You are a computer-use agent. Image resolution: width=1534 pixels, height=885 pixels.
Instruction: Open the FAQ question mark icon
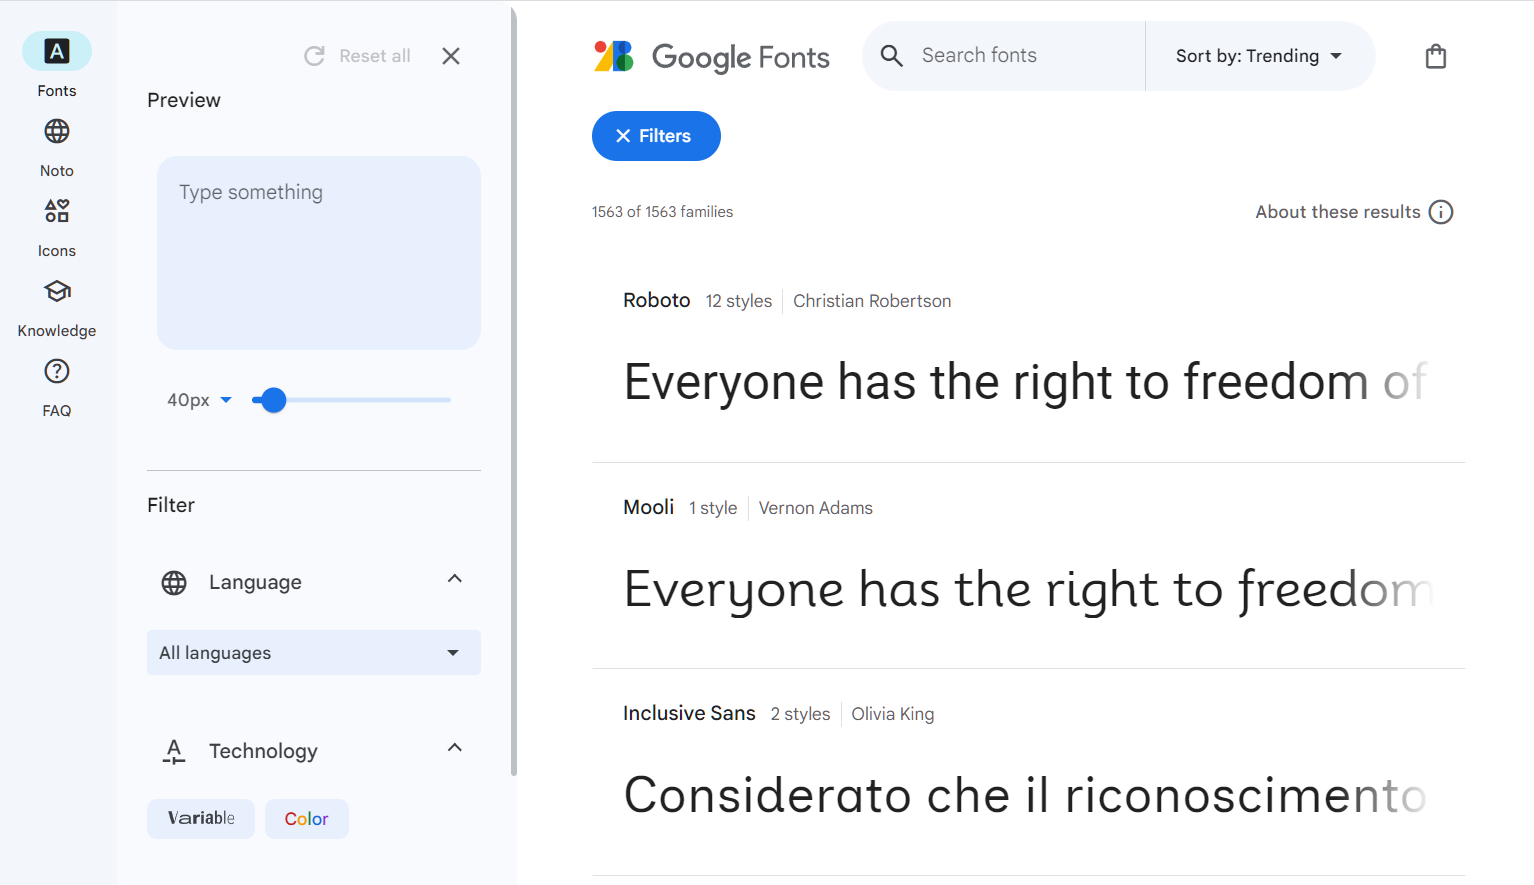point(57,371)
